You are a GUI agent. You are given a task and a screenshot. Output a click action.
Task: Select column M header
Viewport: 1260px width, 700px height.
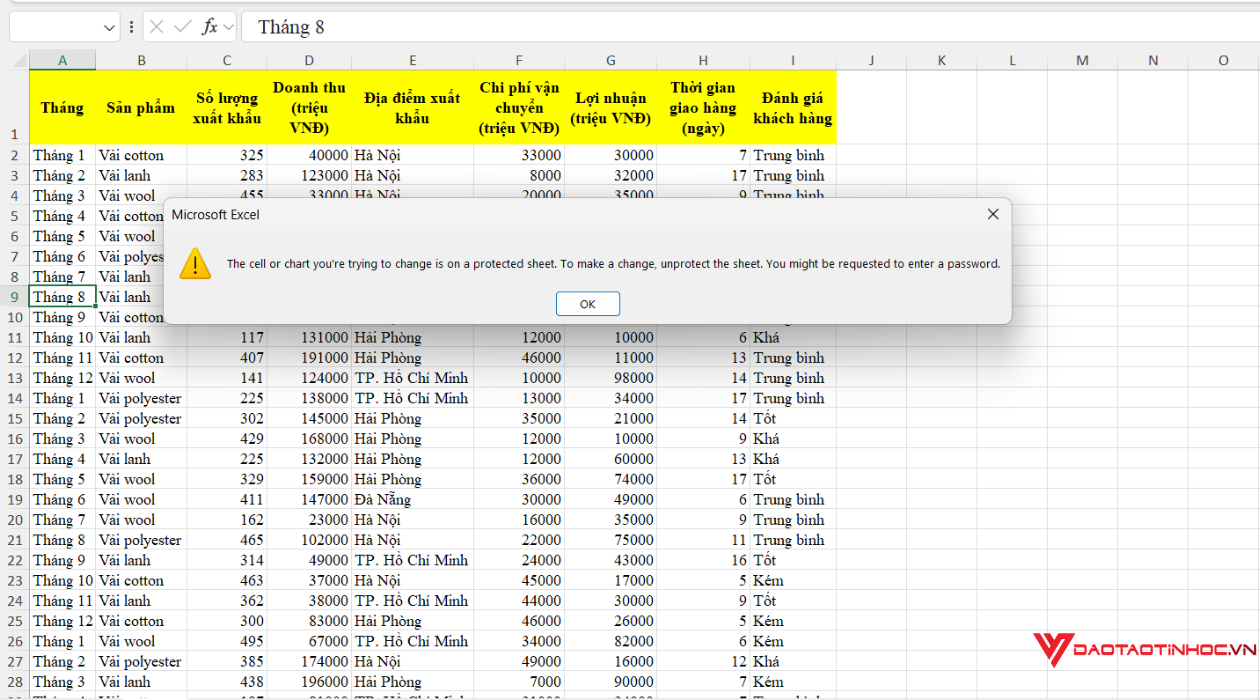(x=1082, y=61)
